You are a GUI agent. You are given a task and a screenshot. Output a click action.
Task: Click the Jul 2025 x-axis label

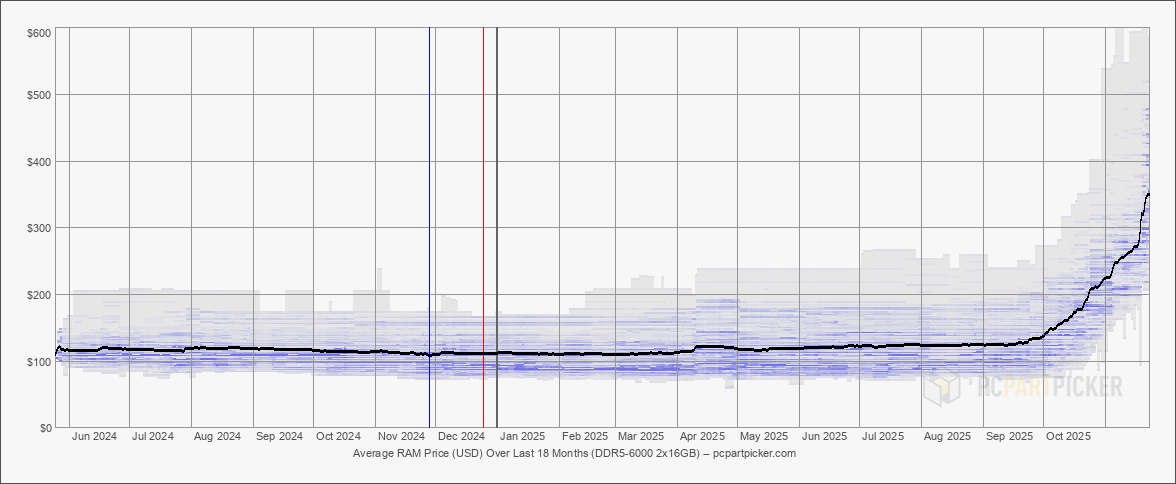(x=883, y=436)
